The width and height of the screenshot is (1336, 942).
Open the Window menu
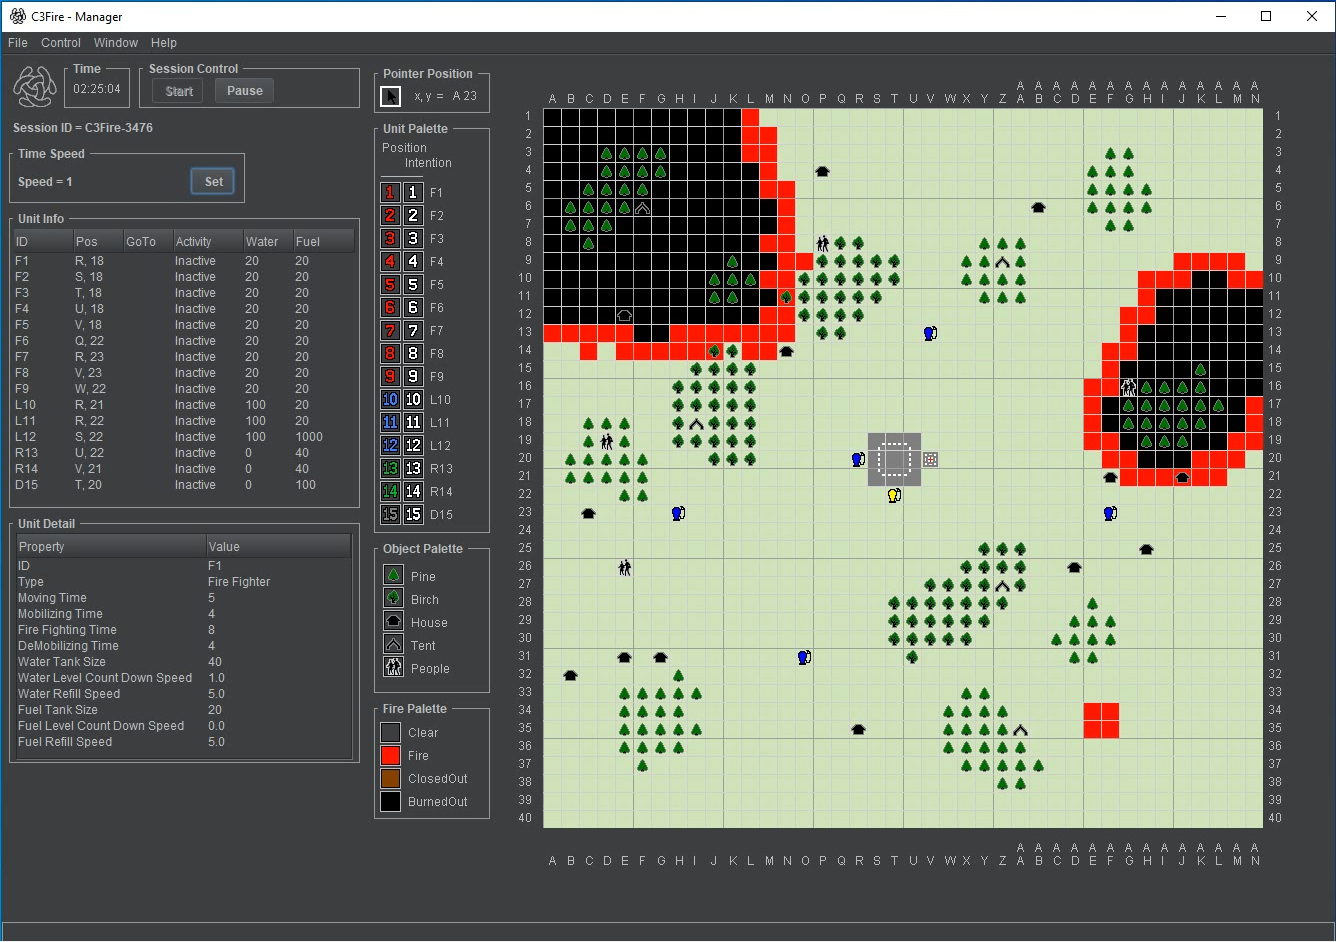116,43
